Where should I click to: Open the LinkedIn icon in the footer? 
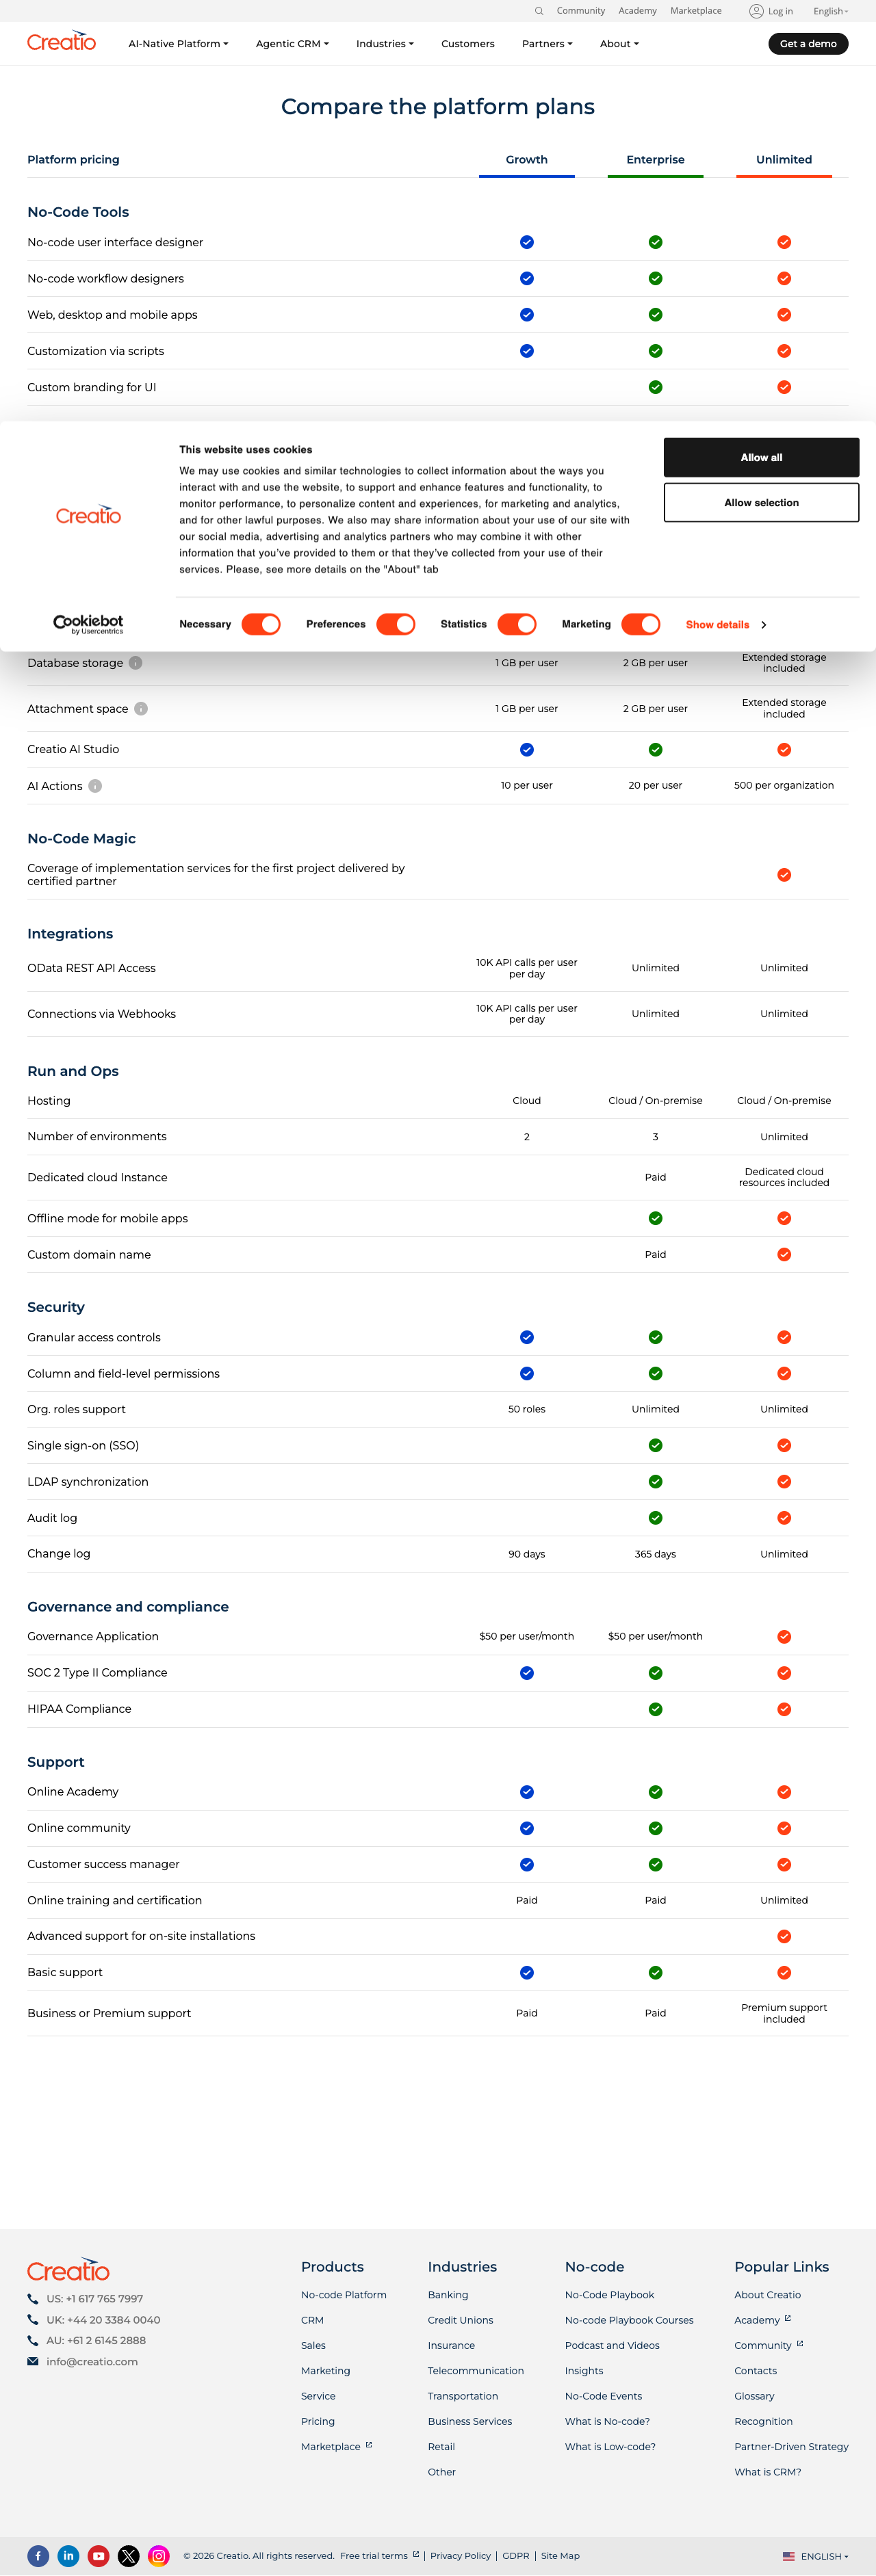pyautogui.click(x=68, y=2555)
